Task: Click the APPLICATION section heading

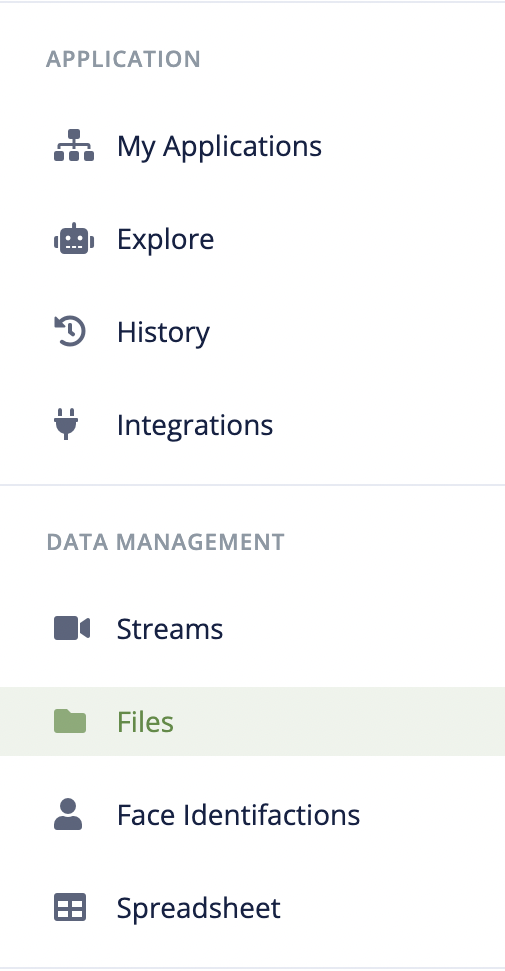Action: pos(123,59)
